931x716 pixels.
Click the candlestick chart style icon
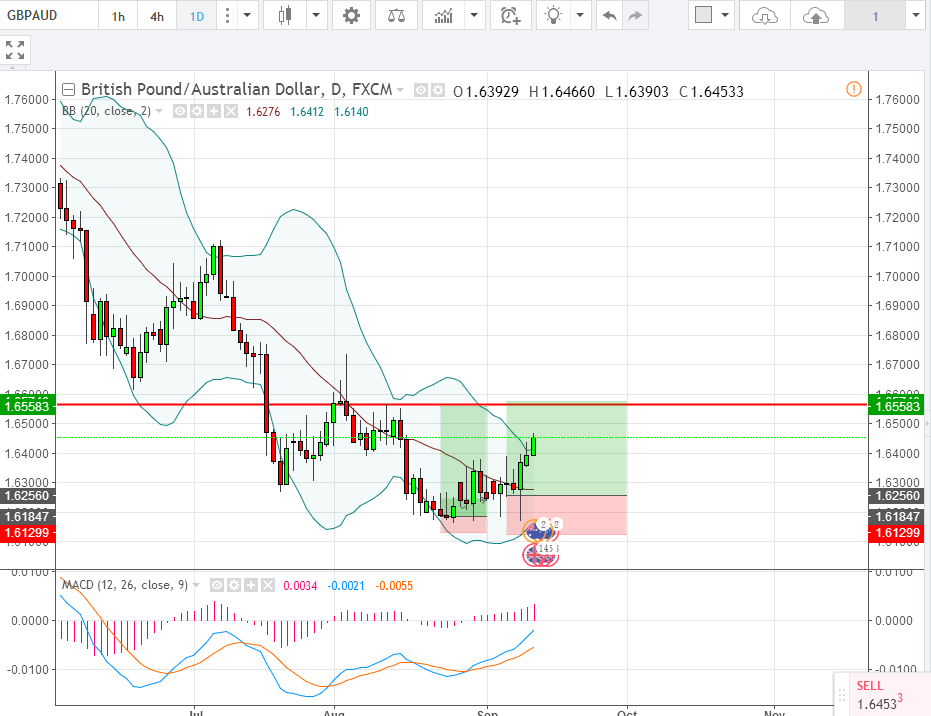tap(285, 15)
